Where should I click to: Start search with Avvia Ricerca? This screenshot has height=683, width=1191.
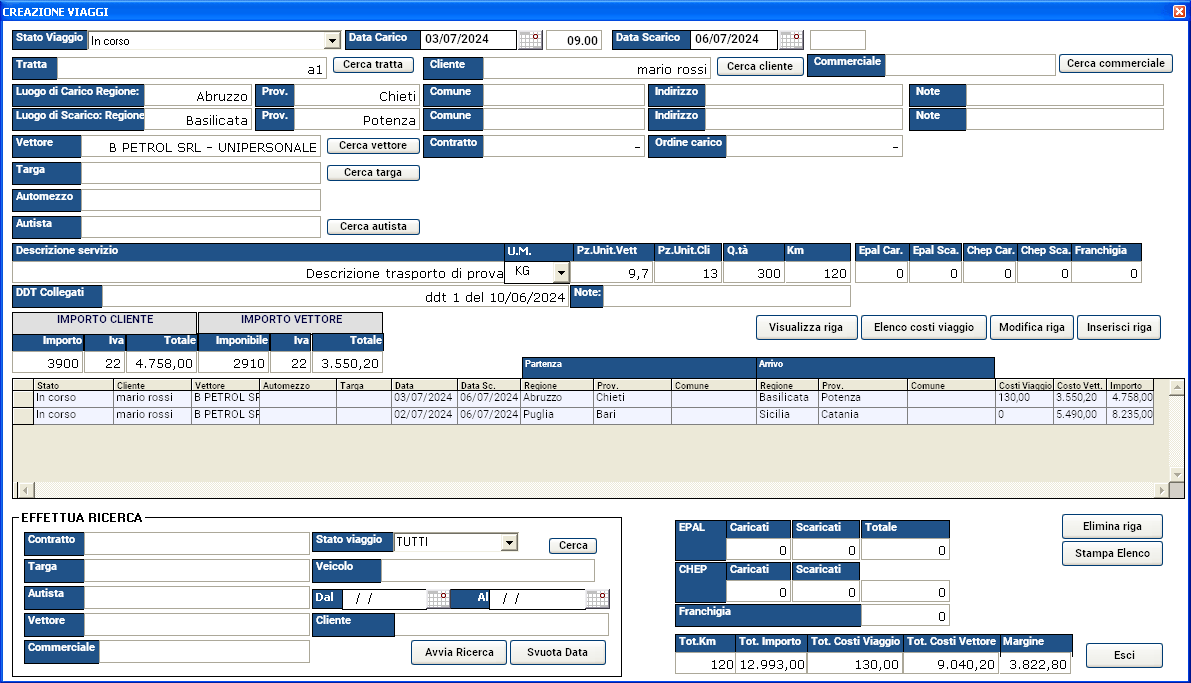pos(459,653)
